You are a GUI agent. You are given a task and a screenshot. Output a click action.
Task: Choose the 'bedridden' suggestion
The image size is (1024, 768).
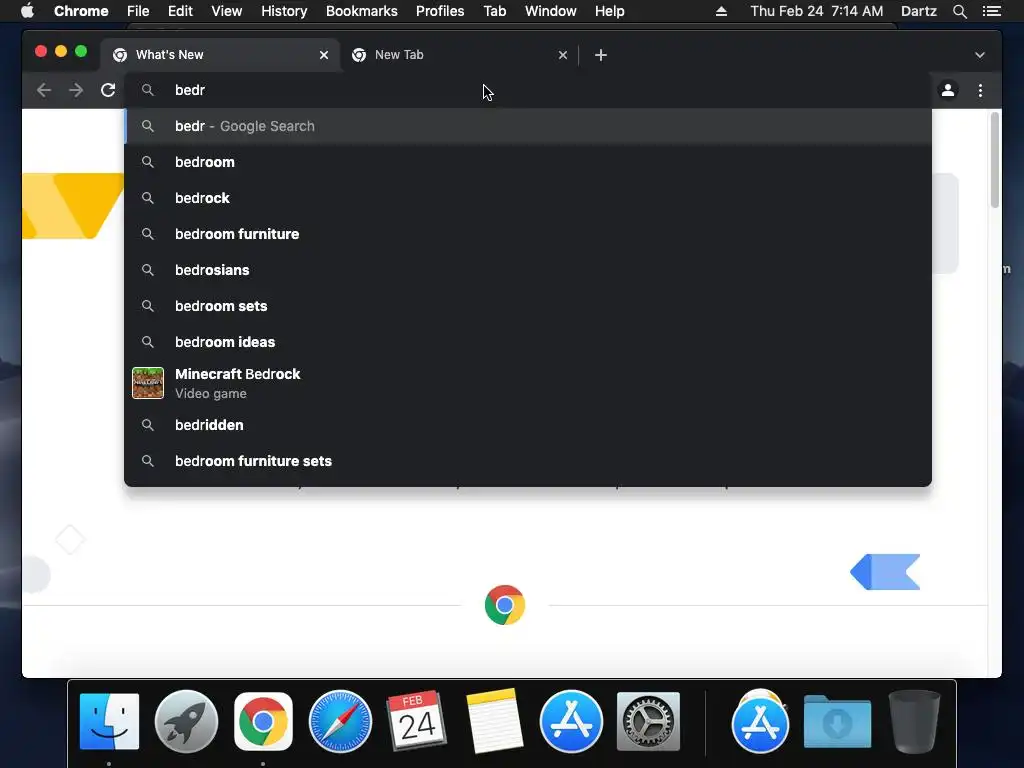coord(528,425)
